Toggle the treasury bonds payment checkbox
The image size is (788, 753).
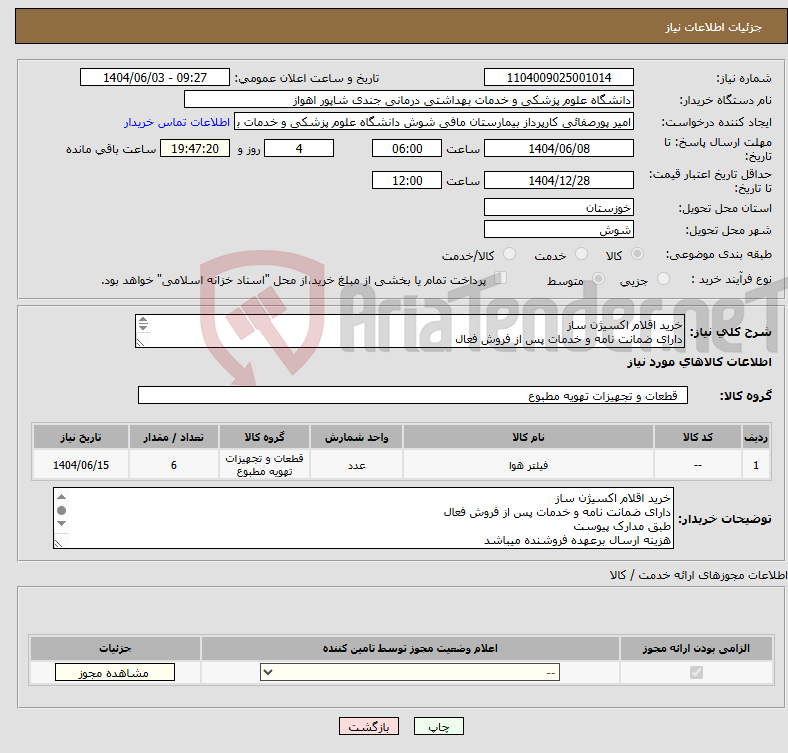pyautogui.click(x=501, y=279)
